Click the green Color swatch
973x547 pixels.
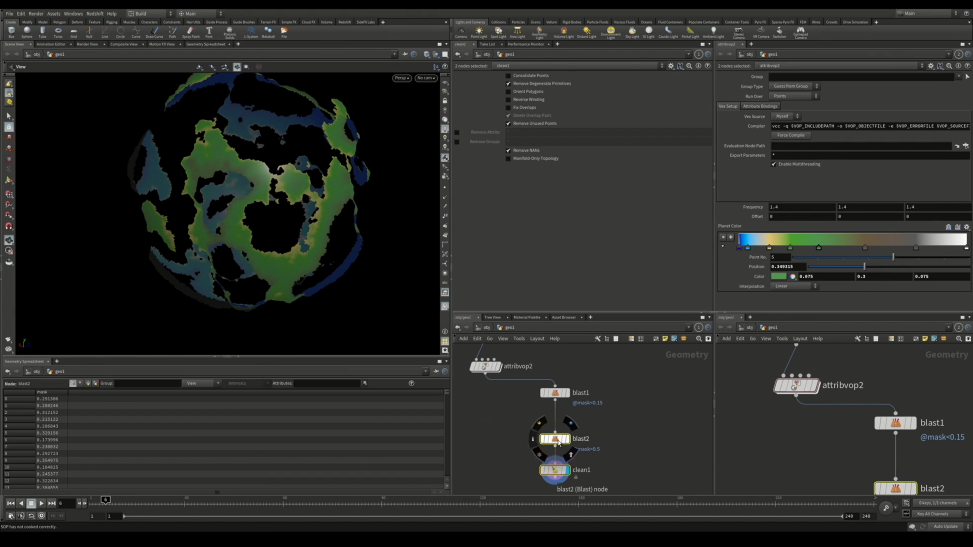(x=780, y=276)
